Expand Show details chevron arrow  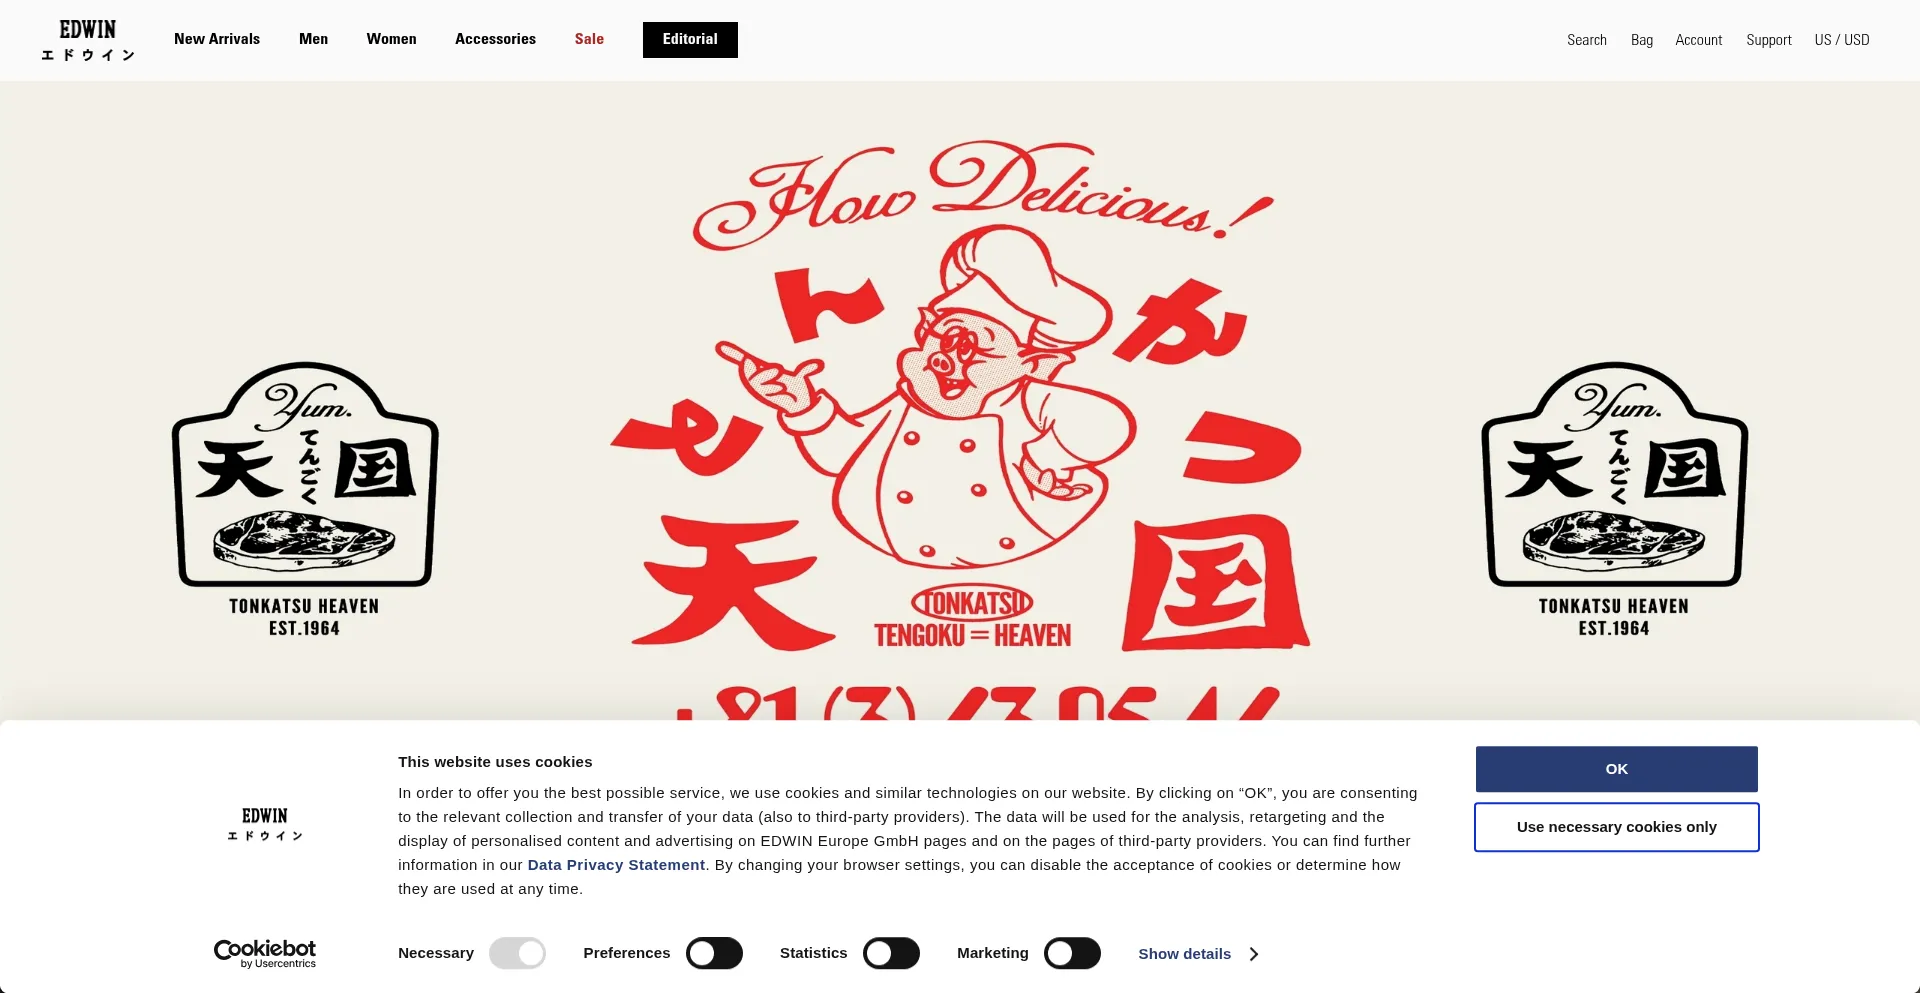coord(1254,954)
